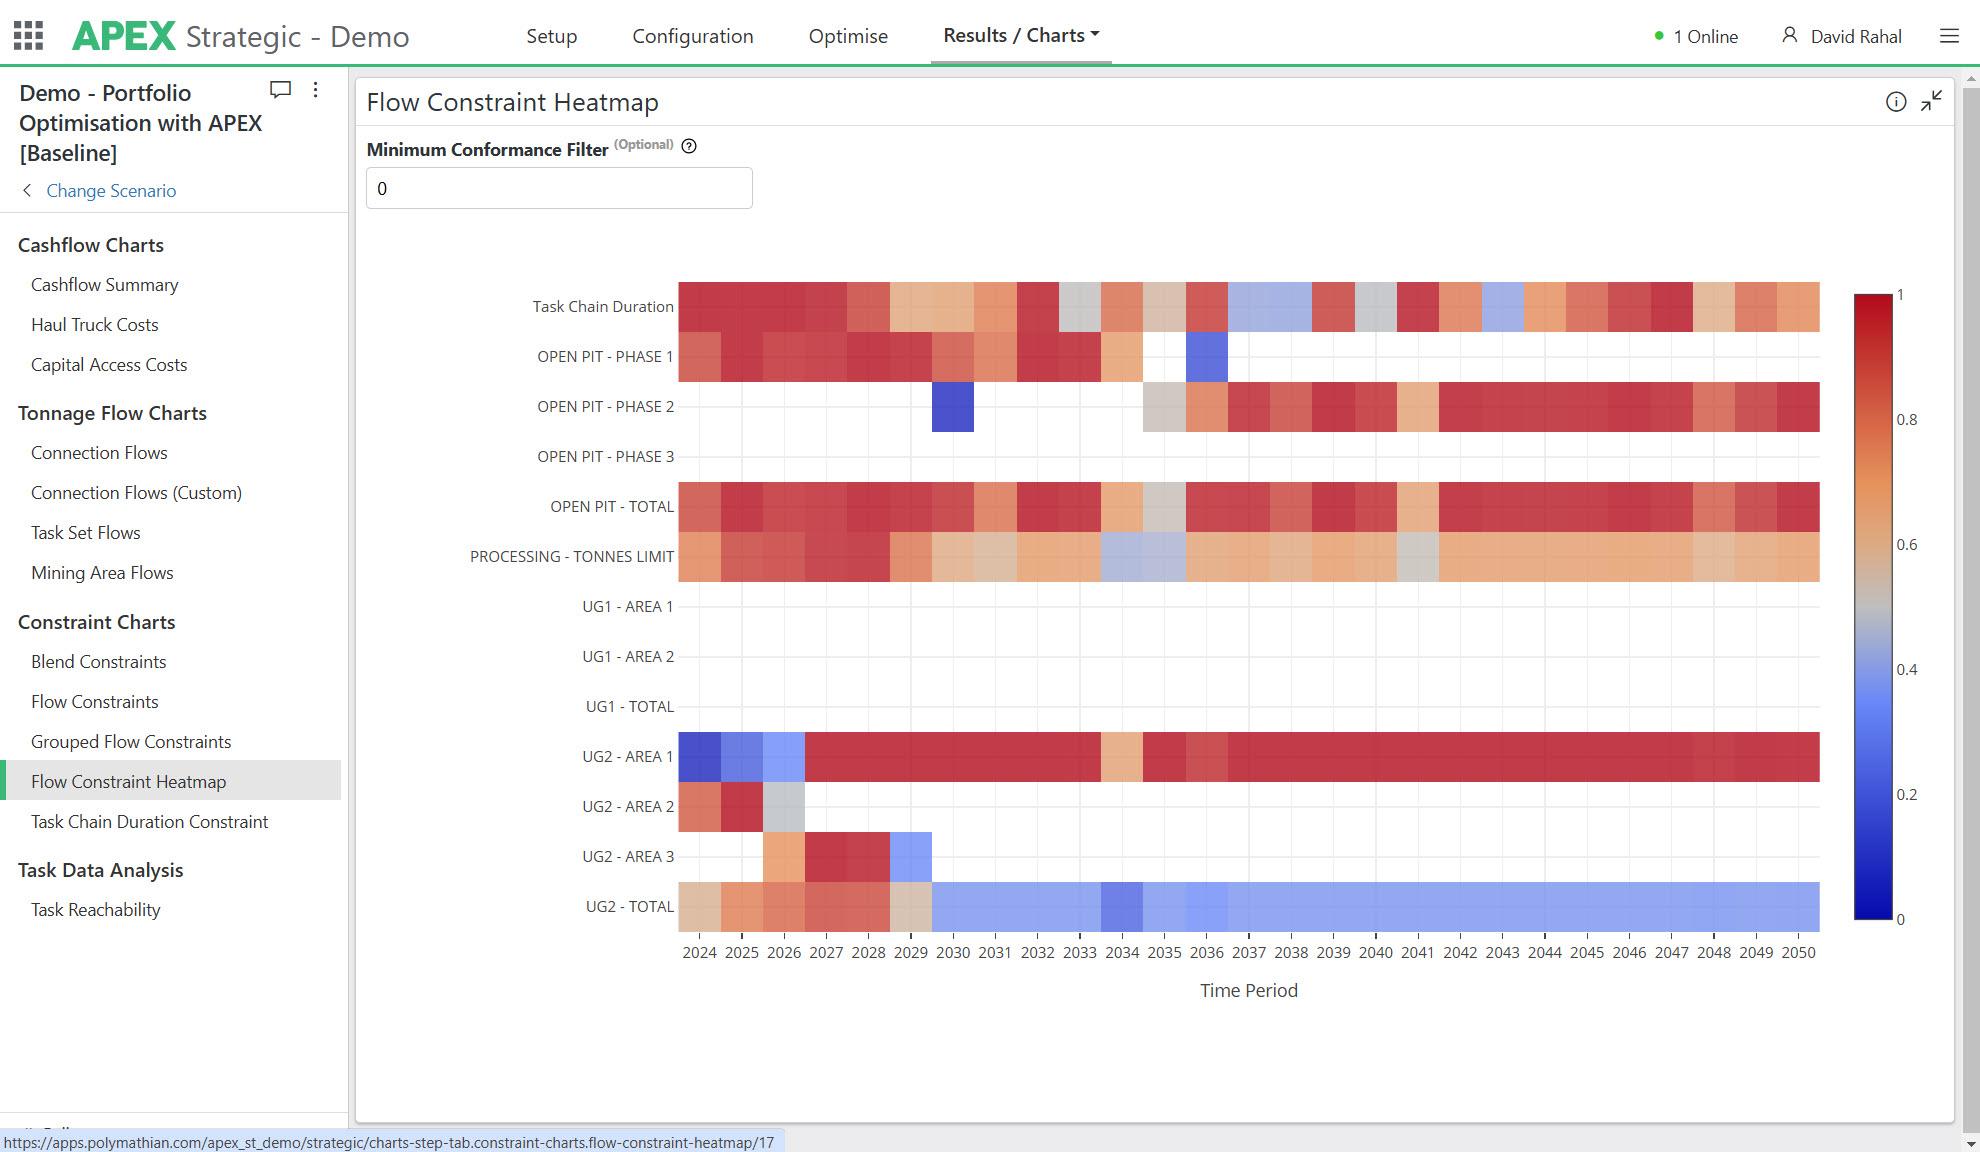This screenshot has width=1980, height=1152.
Task: Open Haul Truck Costs chart
Action: (x=95, y=325)
